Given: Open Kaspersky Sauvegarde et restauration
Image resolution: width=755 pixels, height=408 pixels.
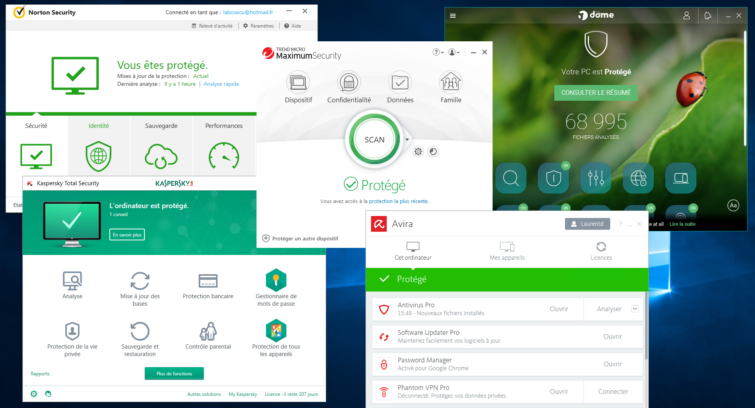Looking at the screenshot, I should click(140, 331).
